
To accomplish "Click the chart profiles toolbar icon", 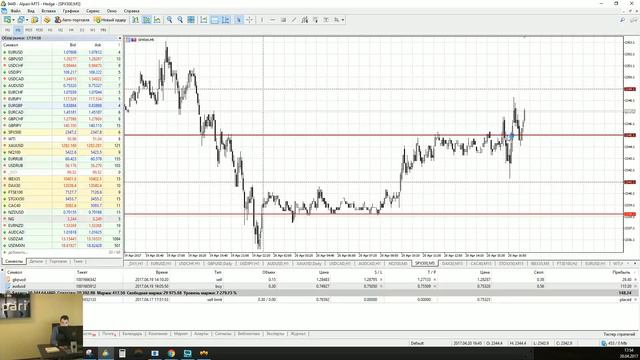I will point(21,20).
